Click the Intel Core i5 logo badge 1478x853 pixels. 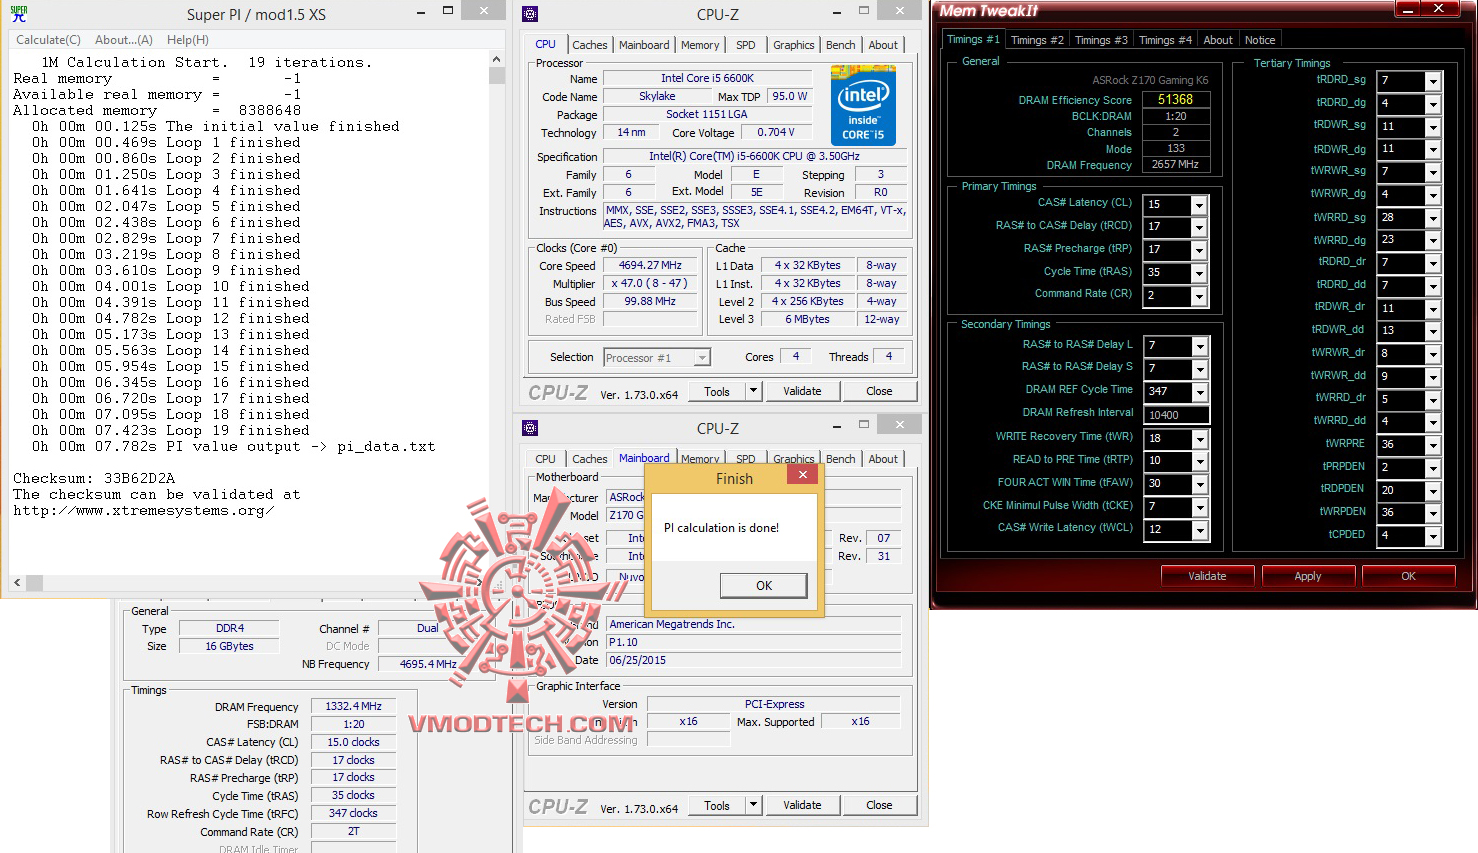(x=863, y=105)
